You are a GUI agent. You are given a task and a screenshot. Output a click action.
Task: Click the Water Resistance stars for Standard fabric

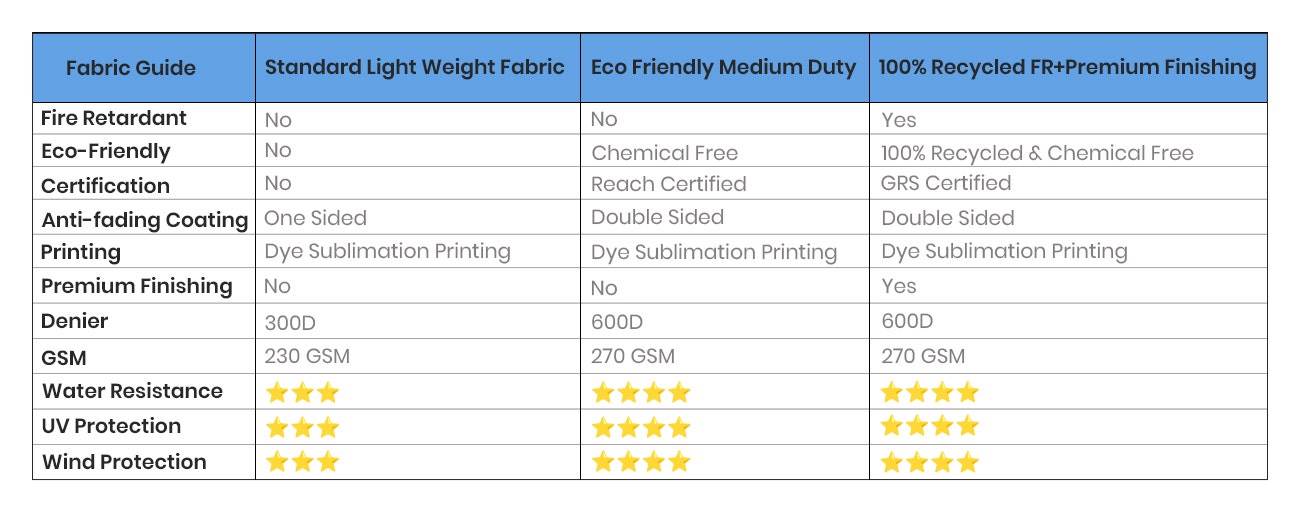(302, 393)
